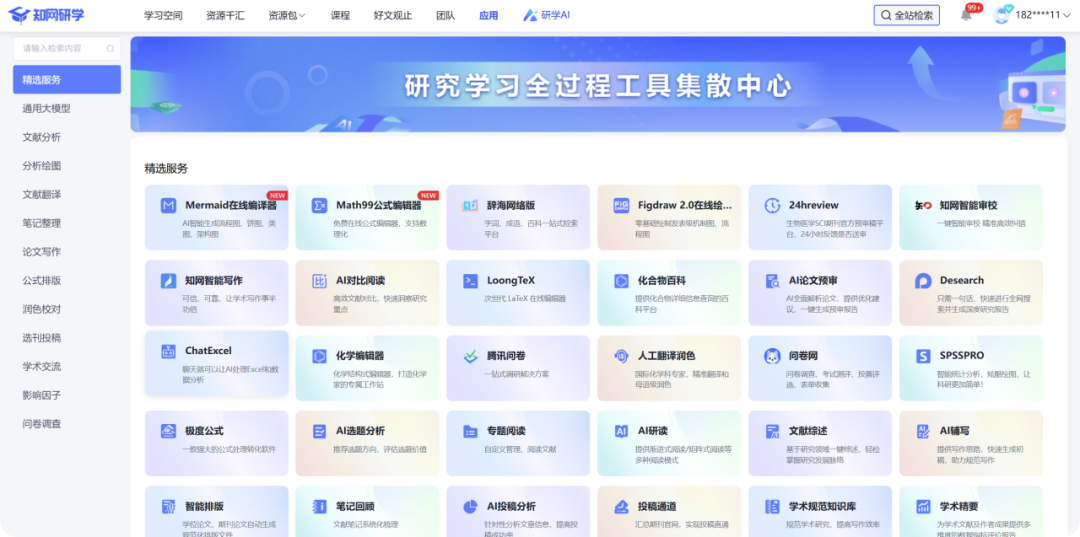The image size is (1080, 537).
Task: Click the Mermaid在线编译器 icon
Action: pos(168,205)
